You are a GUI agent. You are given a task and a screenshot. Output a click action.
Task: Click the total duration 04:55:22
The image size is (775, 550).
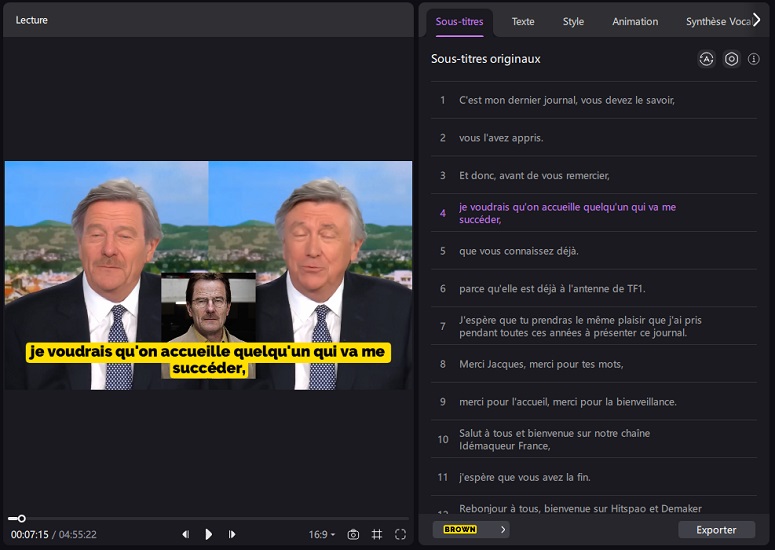point(78,535)
